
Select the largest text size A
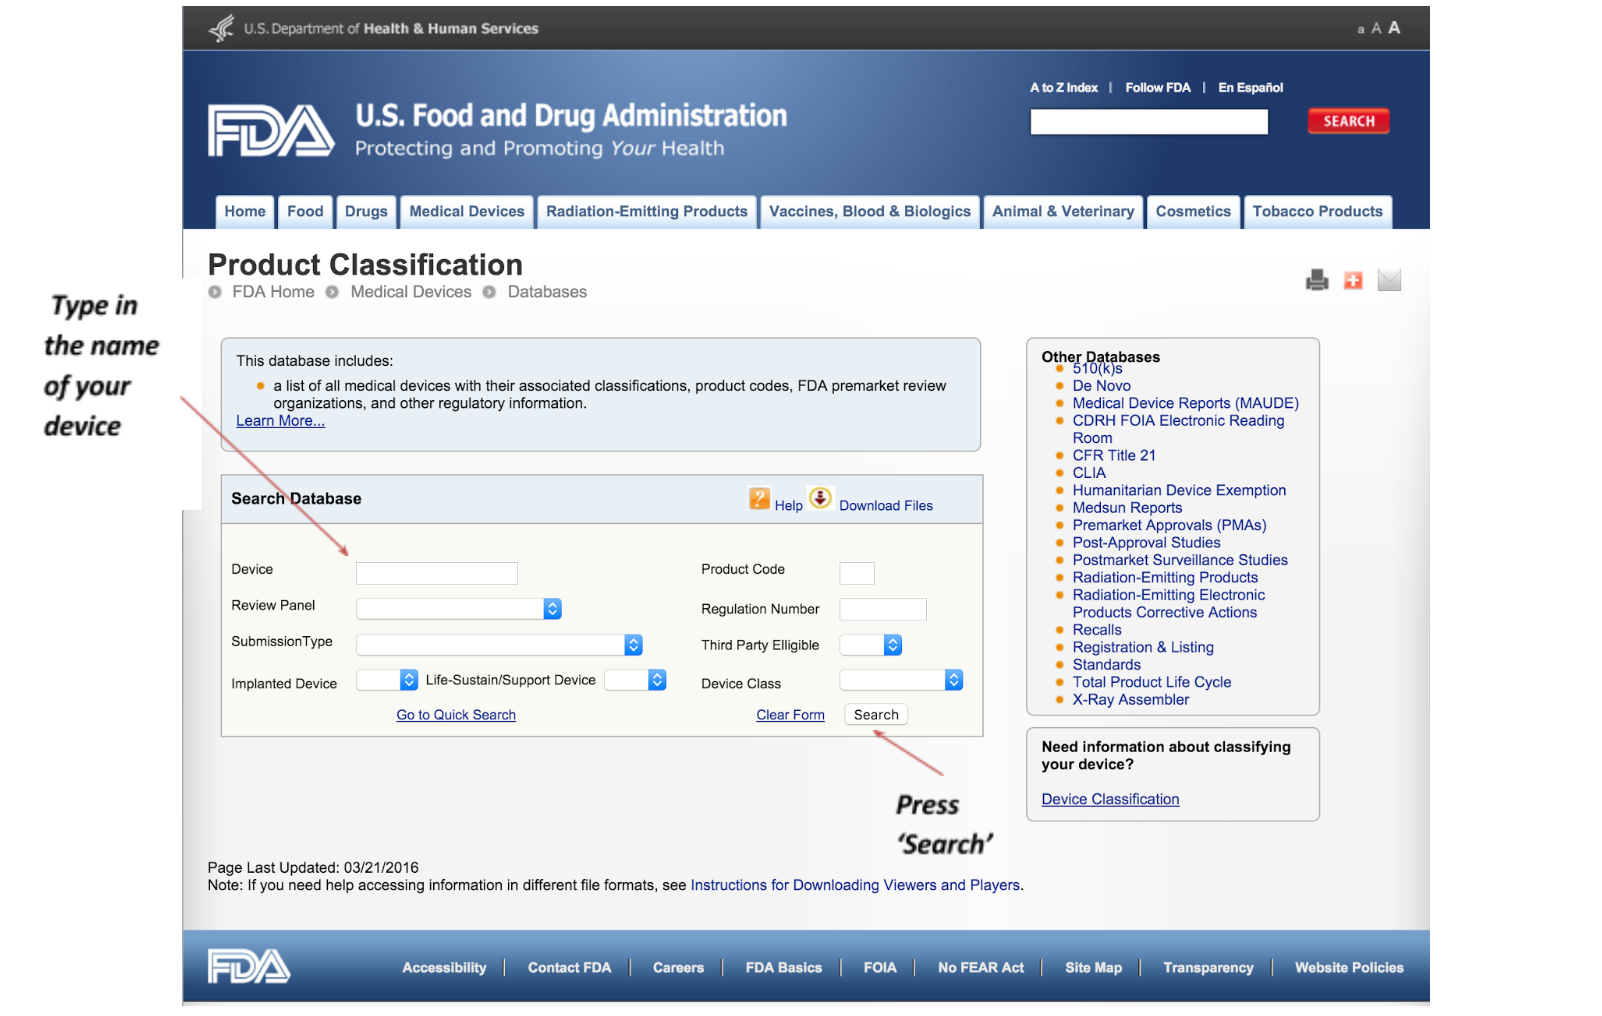tap(1394, 28)
